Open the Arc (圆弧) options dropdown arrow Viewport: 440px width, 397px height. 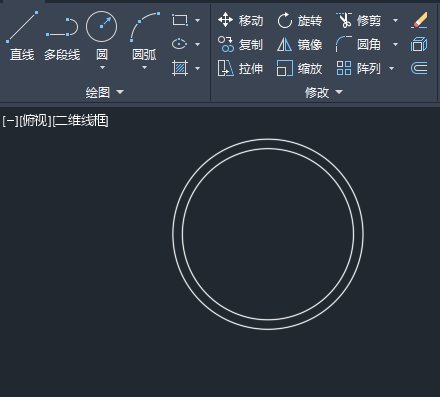coord(144,68)
